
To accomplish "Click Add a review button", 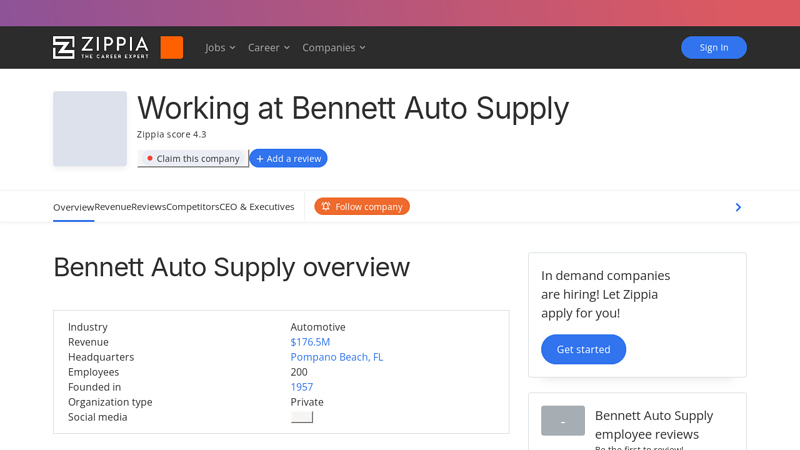I will point(288,158).
